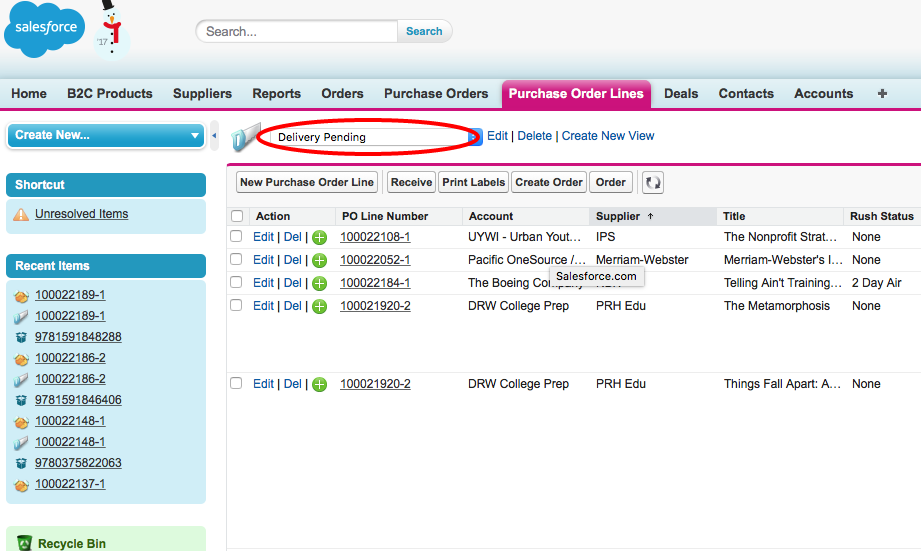Screen dimensions: 921x551
Task: Click in the Search input field
Action: pyautogui.click(x=297, y=31)
